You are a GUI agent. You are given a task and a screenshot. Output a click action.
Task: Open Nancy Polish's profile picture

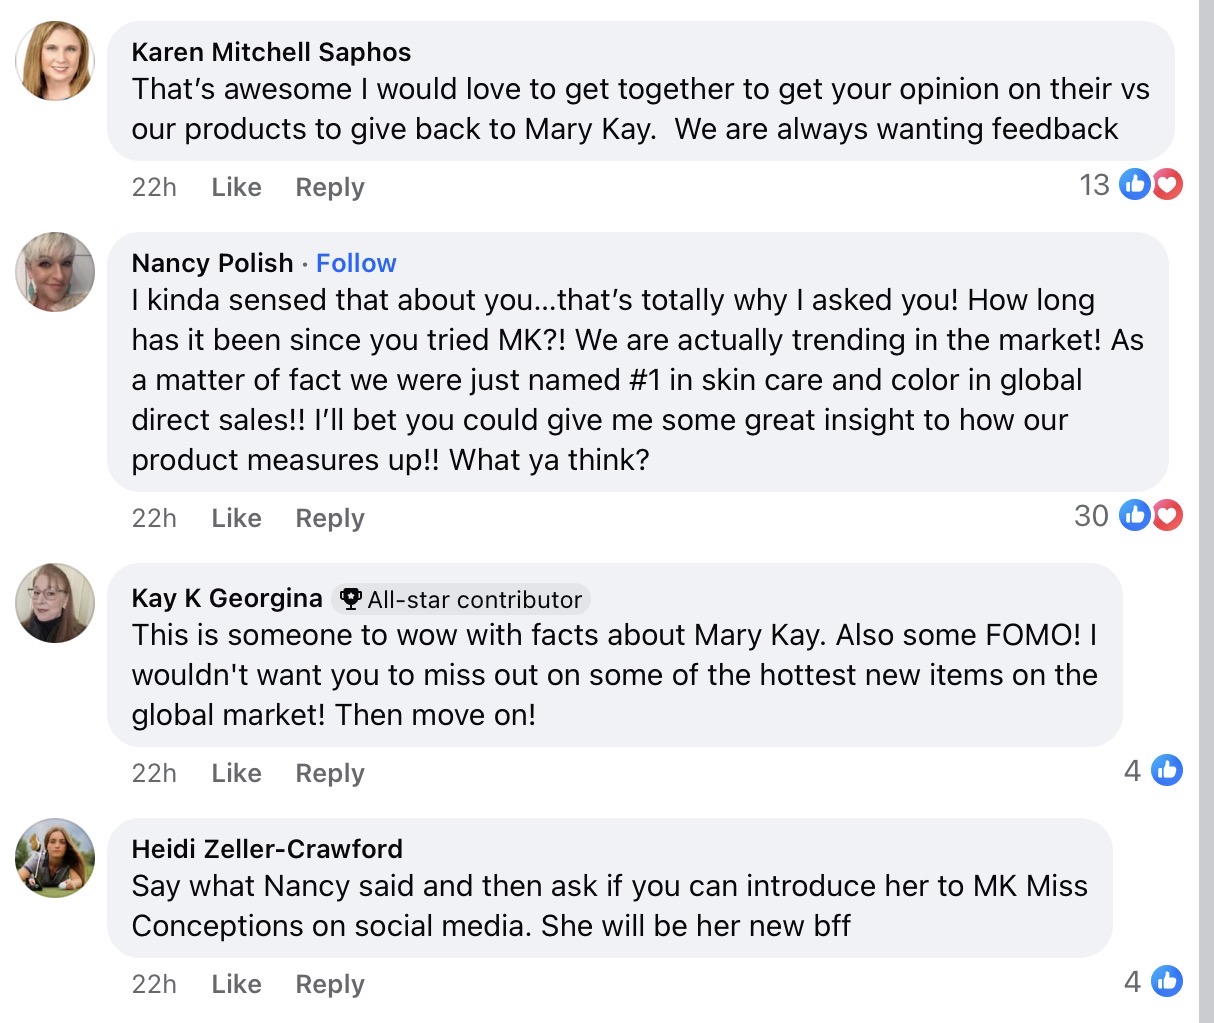pos(55,272)
